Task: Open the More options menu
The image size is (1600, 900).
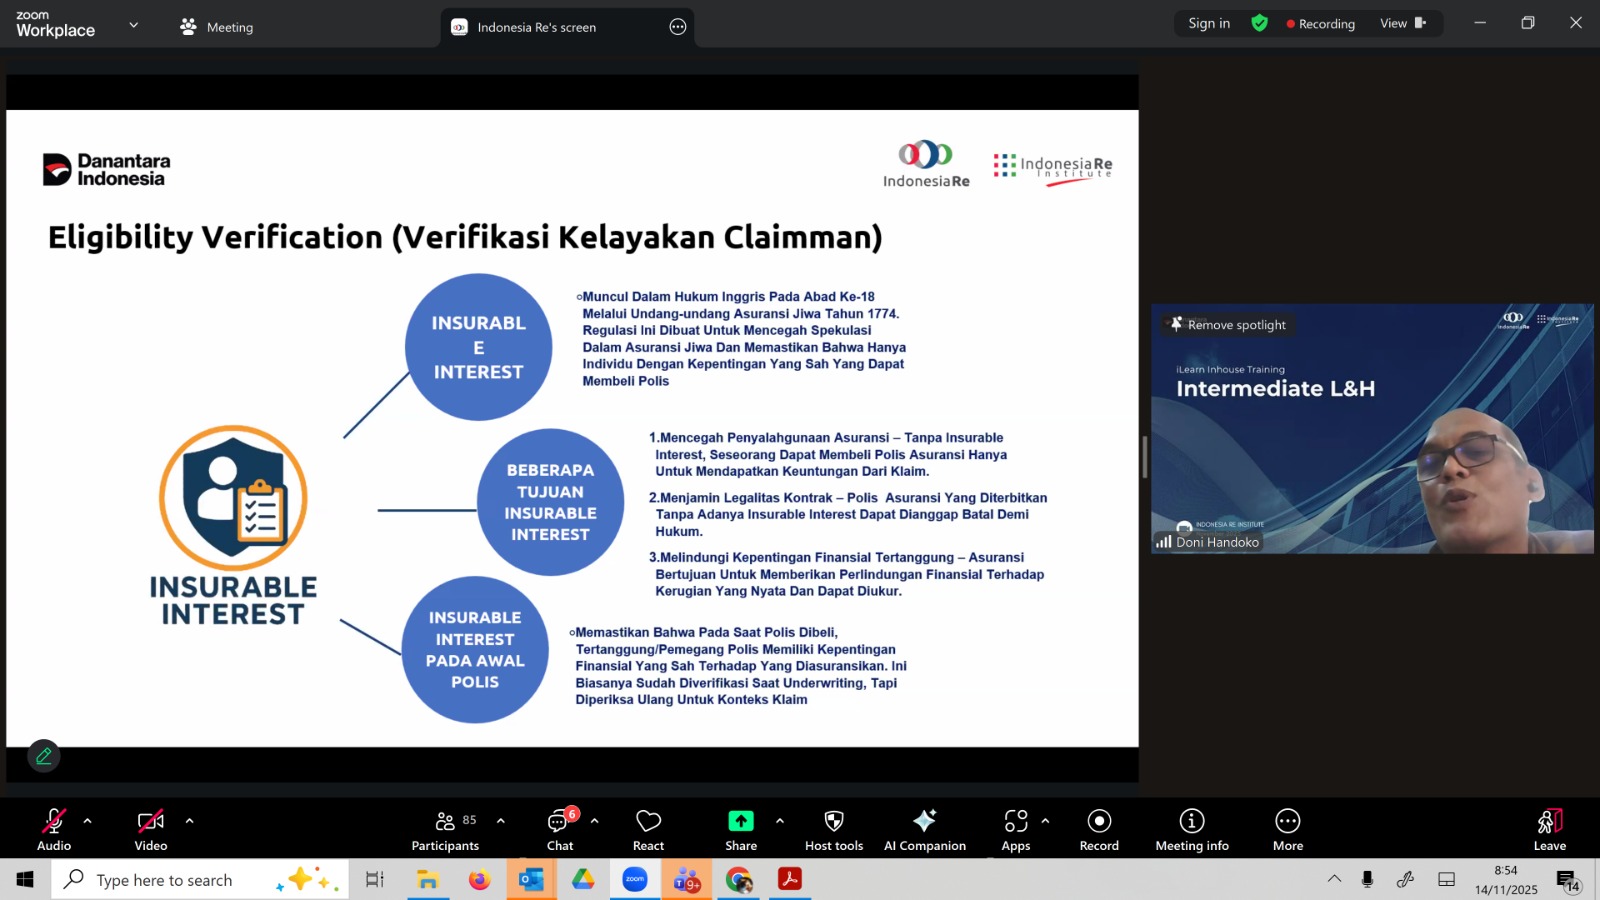Action: pos(1287,829)
